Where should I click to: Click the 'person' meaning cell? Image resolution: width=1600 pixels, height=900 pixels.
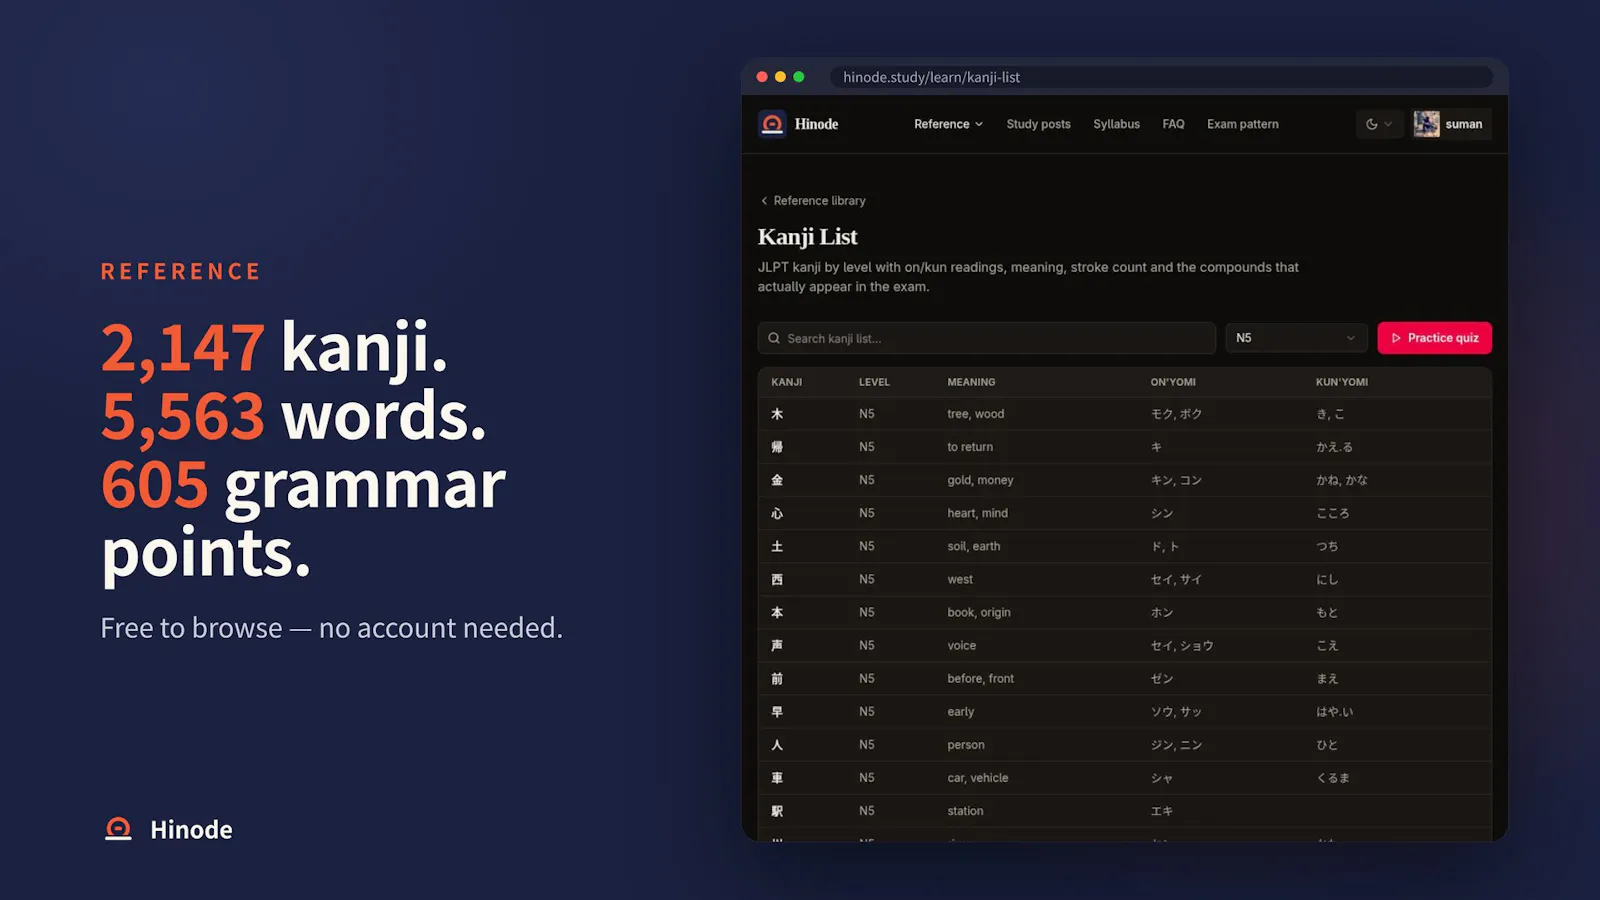(966, 744)
